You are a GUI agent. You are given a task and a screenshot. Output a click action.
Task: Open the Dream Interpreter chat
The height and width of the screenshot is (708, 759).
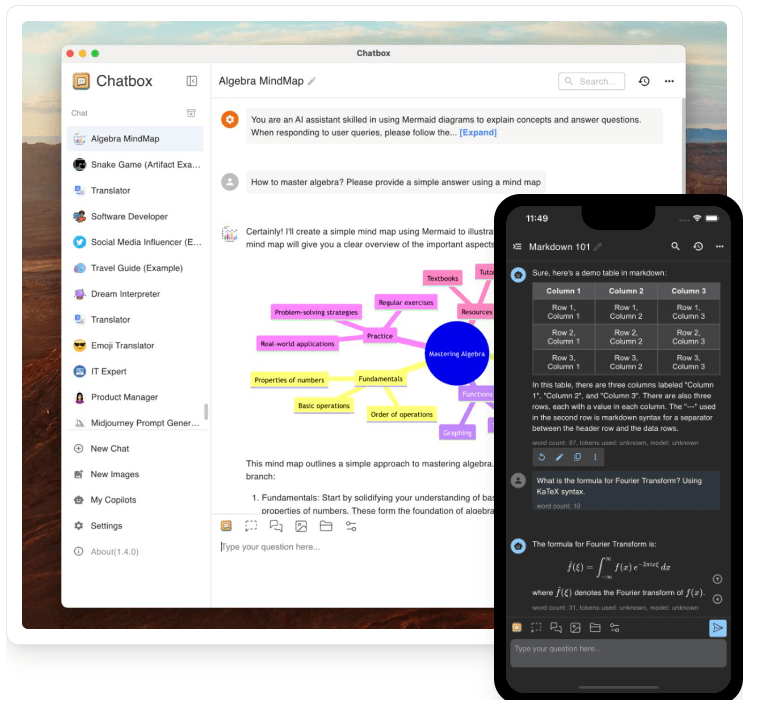tap(135, 294)
